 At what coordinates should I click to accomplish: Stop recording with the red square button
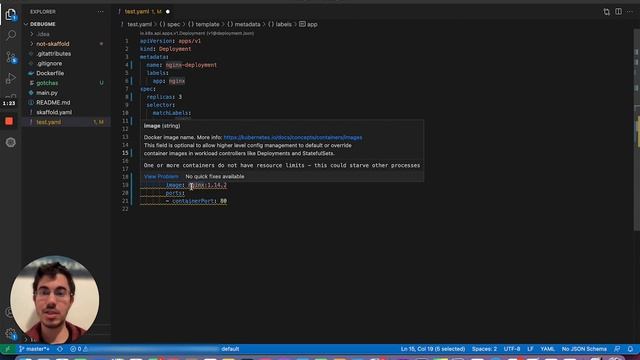[9, 121]
